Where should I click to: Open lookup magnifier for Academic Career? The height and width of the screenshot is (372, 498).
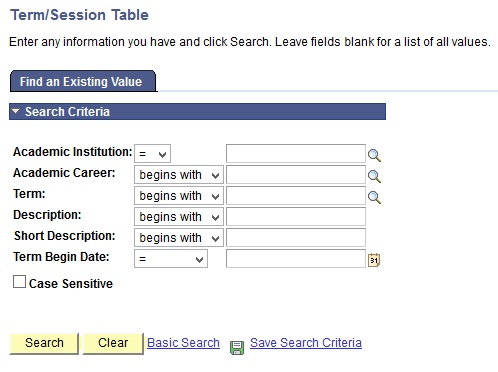[374, 176]
